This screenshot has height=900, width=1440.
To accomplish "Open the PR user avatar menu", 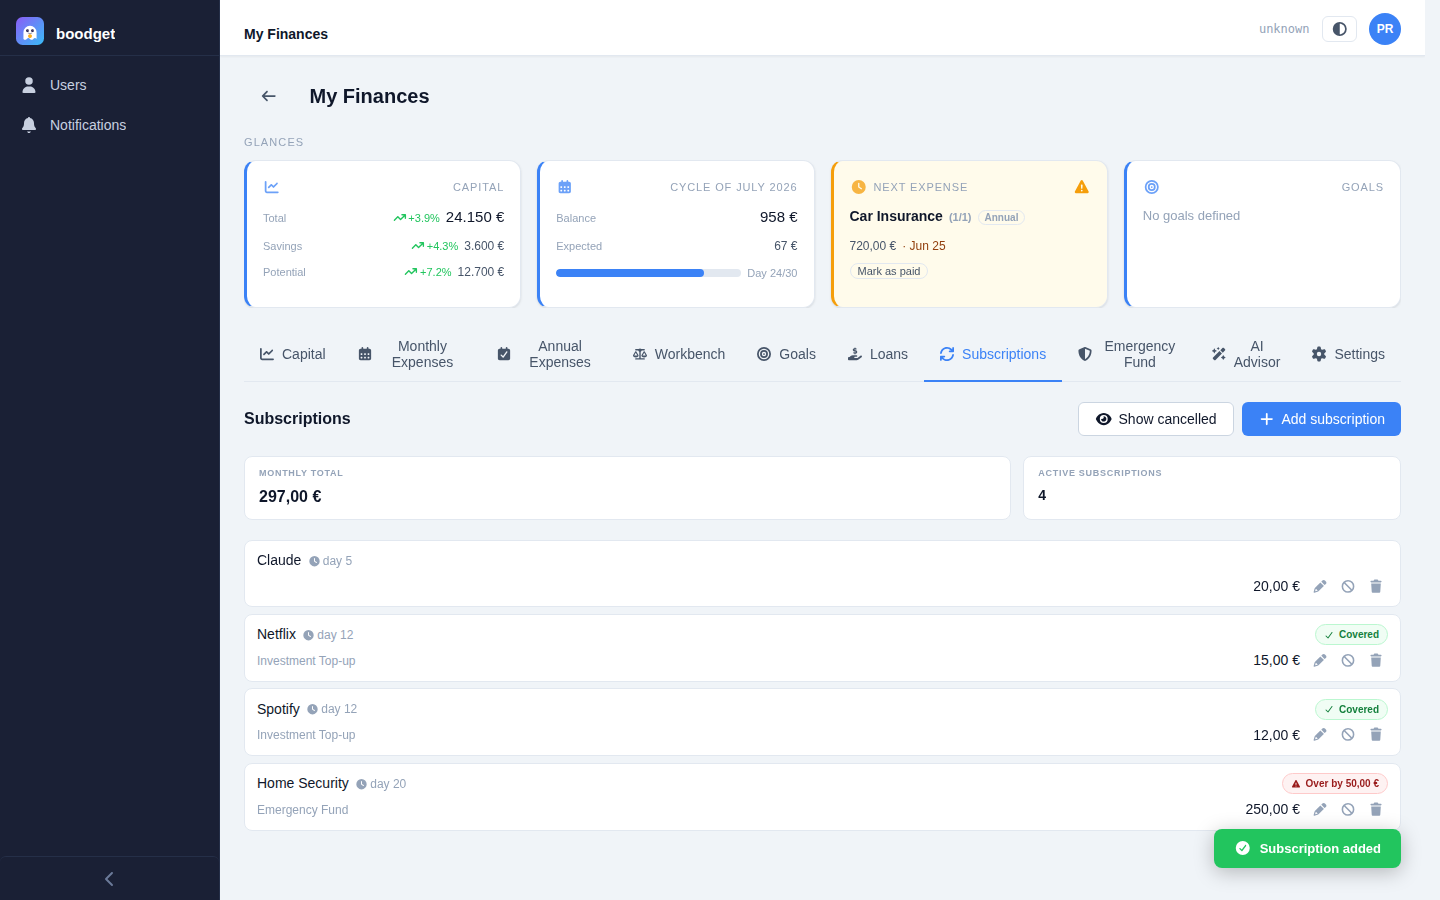I will pos(1385,29).
